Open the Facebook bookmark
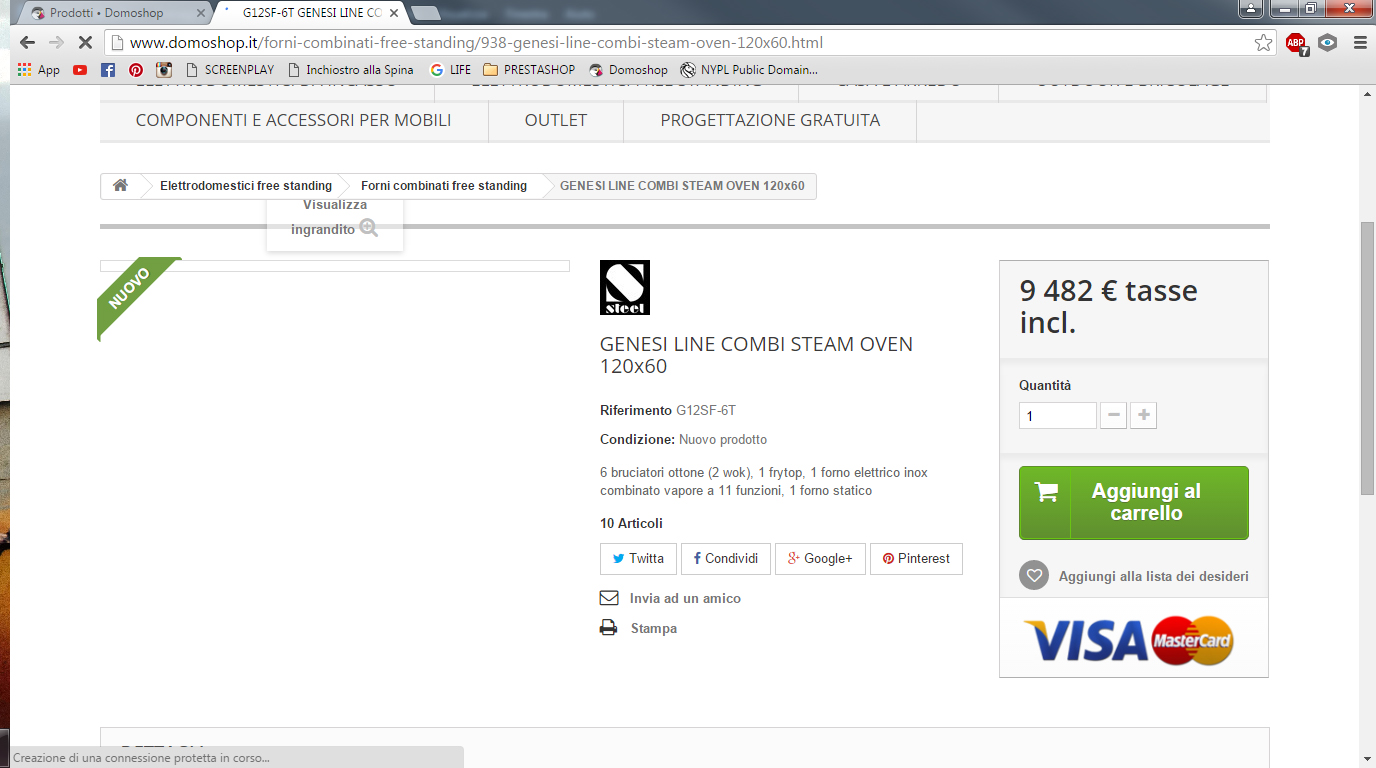This screenshot has width=1376, height=768. [x=108, y=70]
